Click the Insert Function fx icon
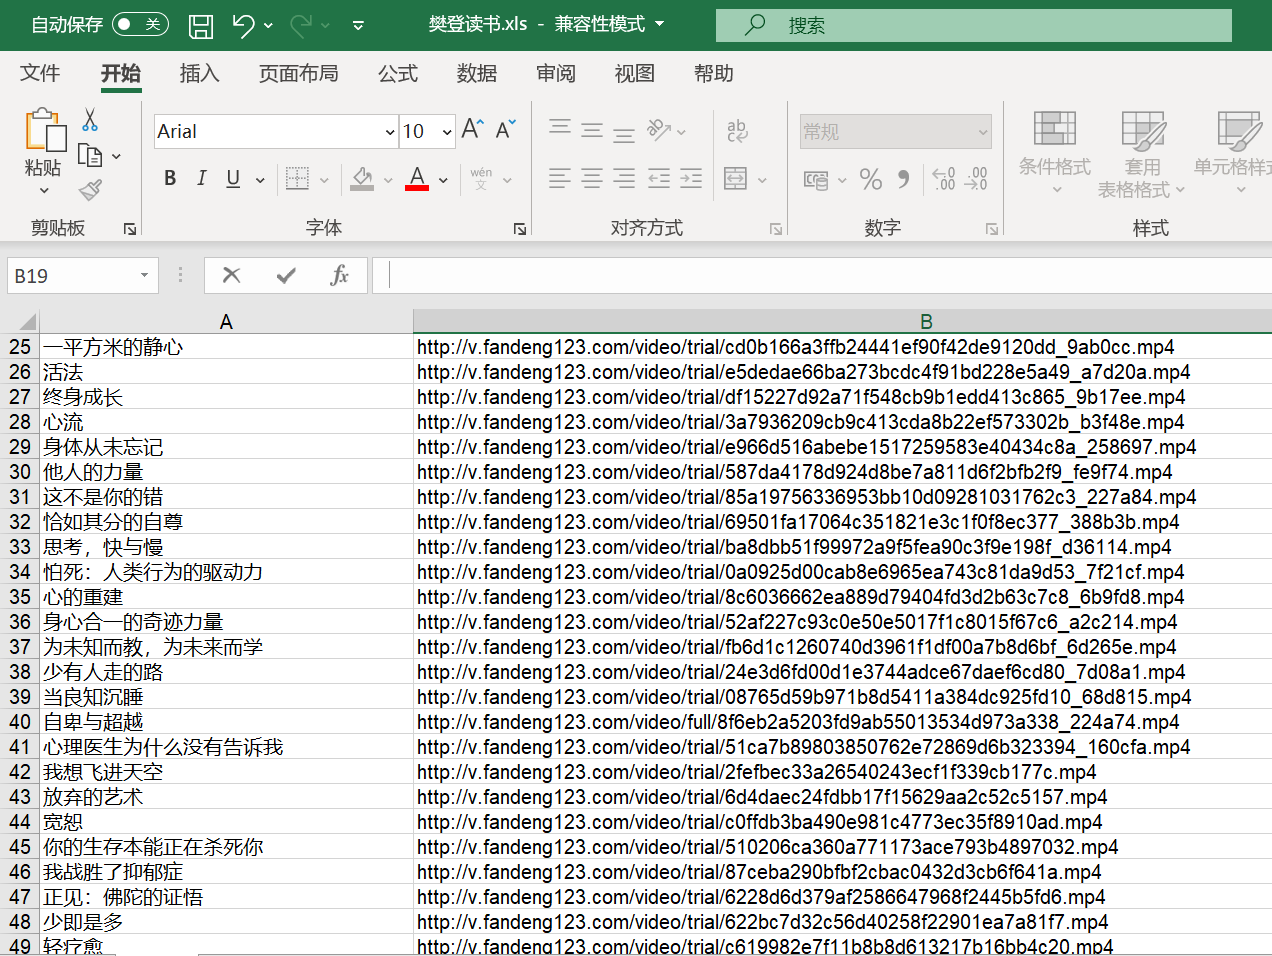Viewport: 1272px width, 956px height. tap(339, 275)
